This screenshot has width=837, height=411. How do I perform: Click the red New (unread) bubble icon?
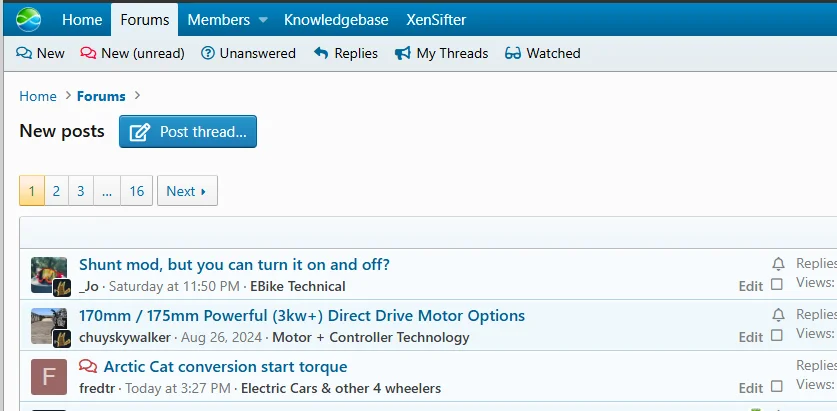(88, 53)
